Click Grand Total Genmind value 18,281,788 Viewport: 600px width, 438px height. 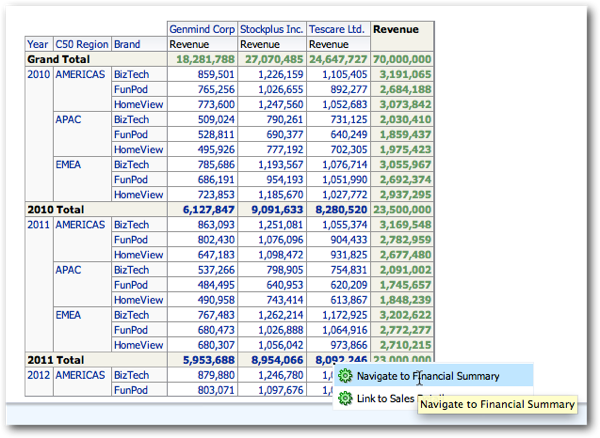(x=205, y=59)
